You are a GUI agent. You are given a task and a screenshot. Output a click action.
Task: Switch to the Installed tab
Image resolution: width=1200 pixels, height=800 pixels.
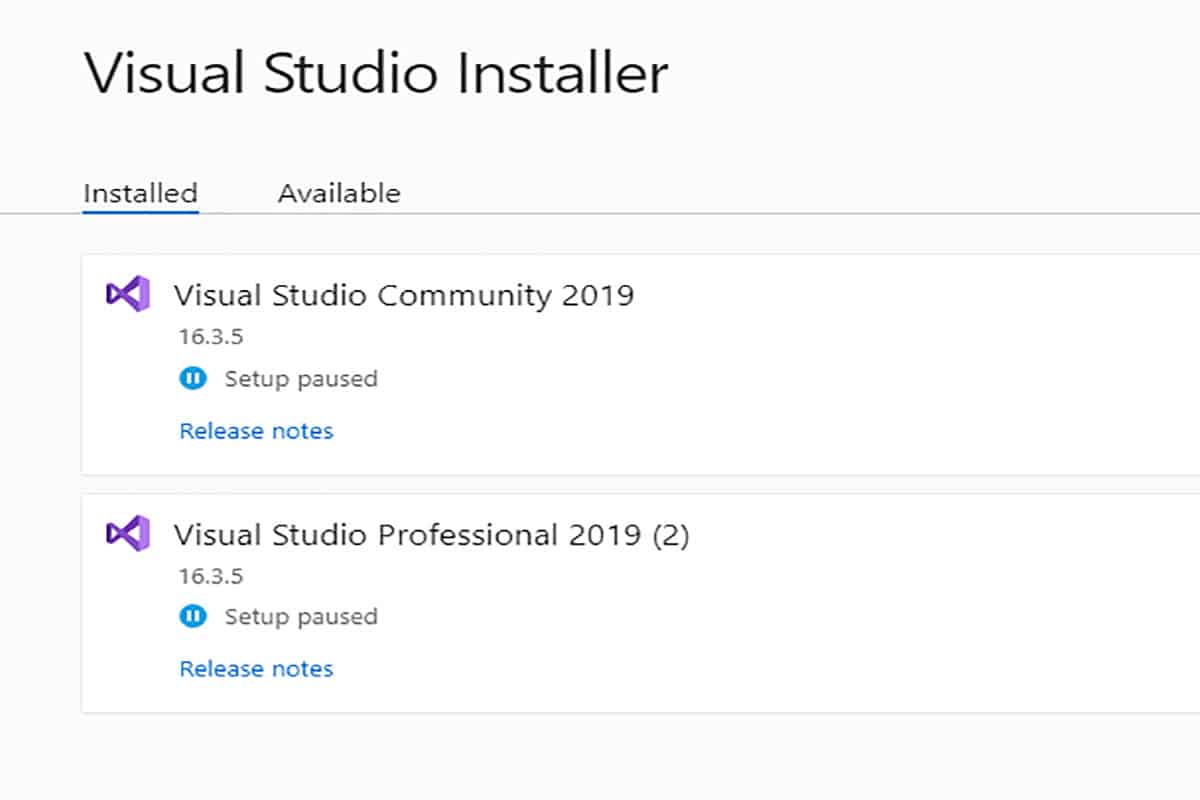[139, 193]
